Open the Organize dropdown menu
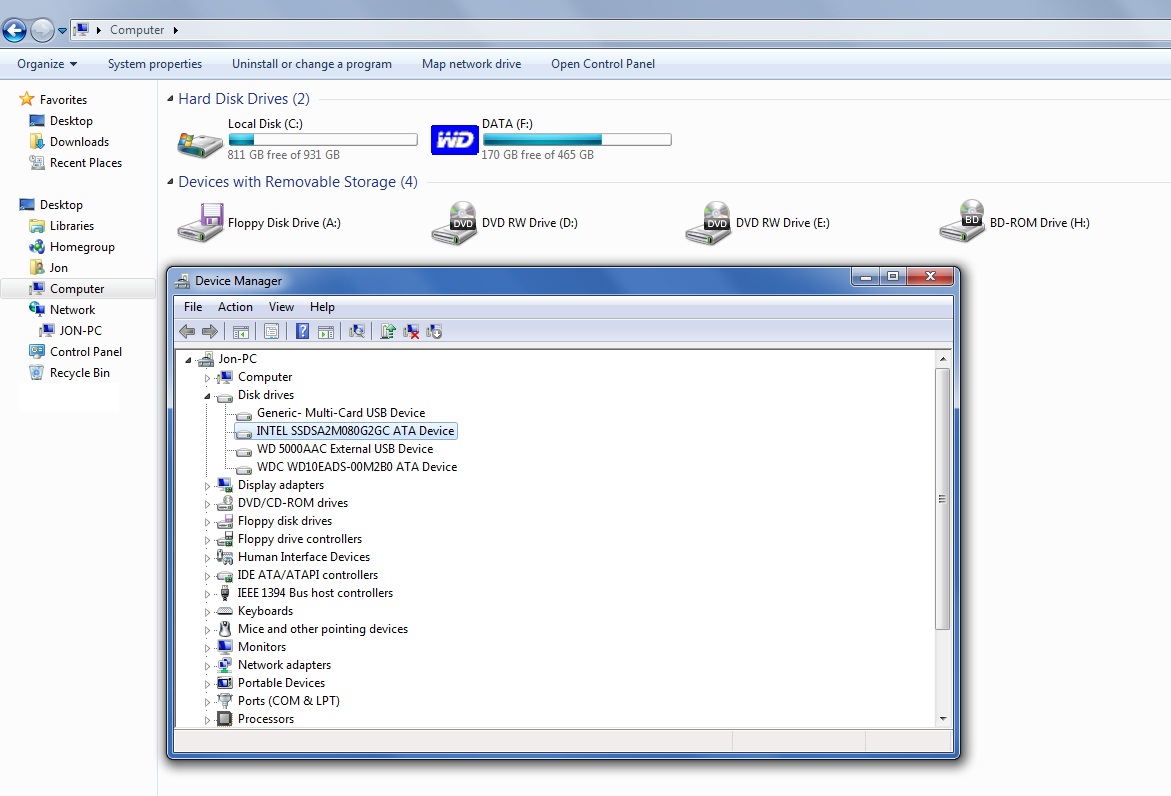 (47, 64)
